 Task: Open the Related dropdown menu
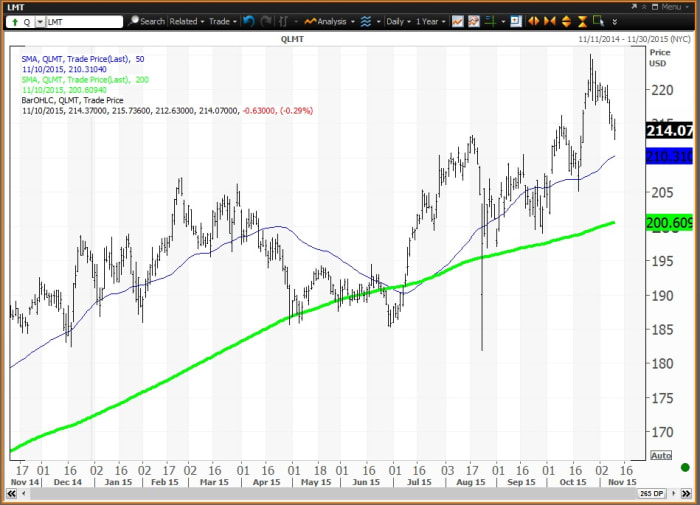187,21
